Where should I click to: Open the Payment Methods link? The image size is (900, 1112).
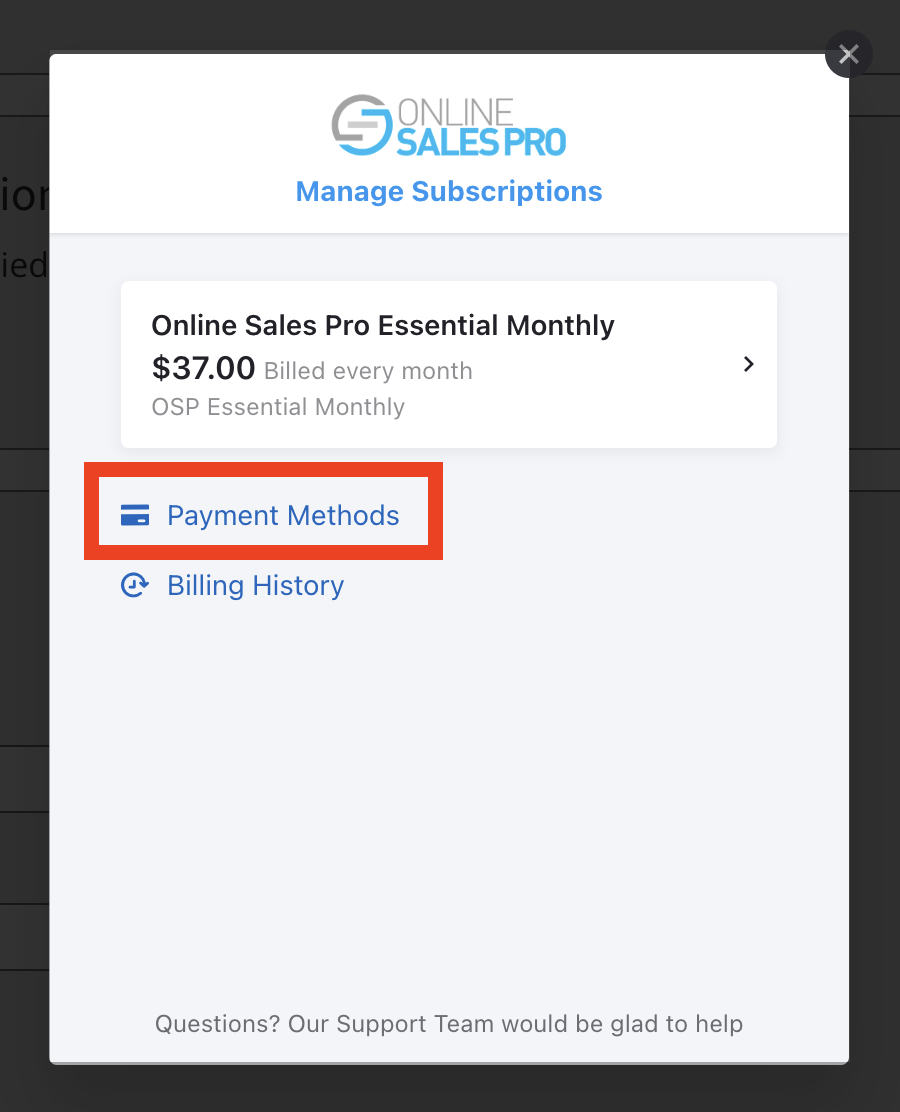tap(283, 515)
